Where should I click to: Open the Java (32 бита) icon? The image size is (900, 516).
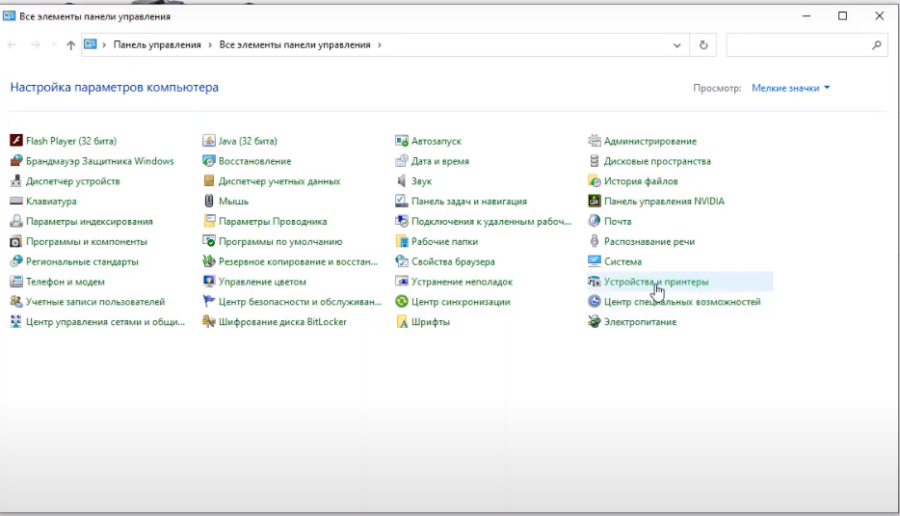[209, 141]
